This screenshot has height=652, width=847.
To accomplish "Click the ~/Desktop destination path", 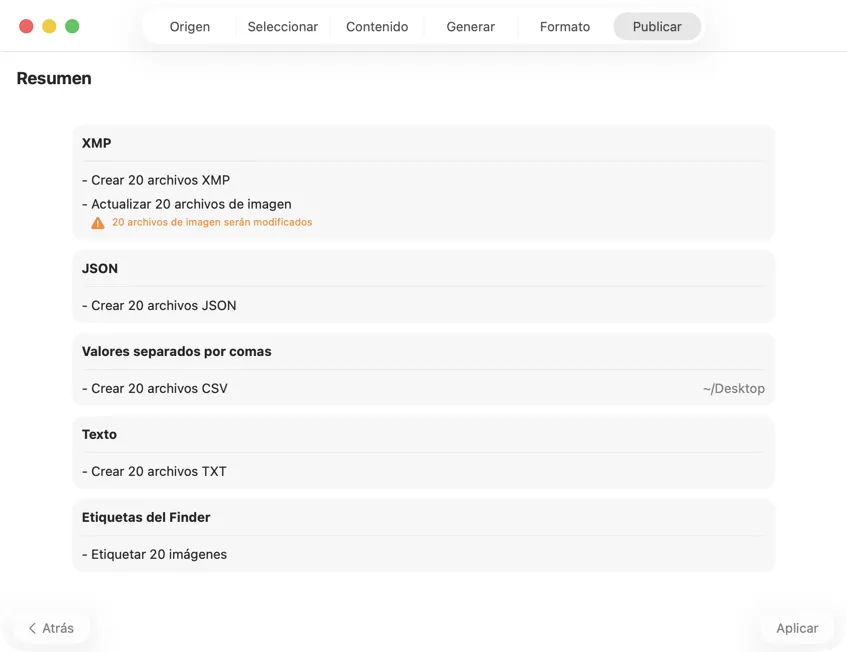I will [x=733, y=389].
